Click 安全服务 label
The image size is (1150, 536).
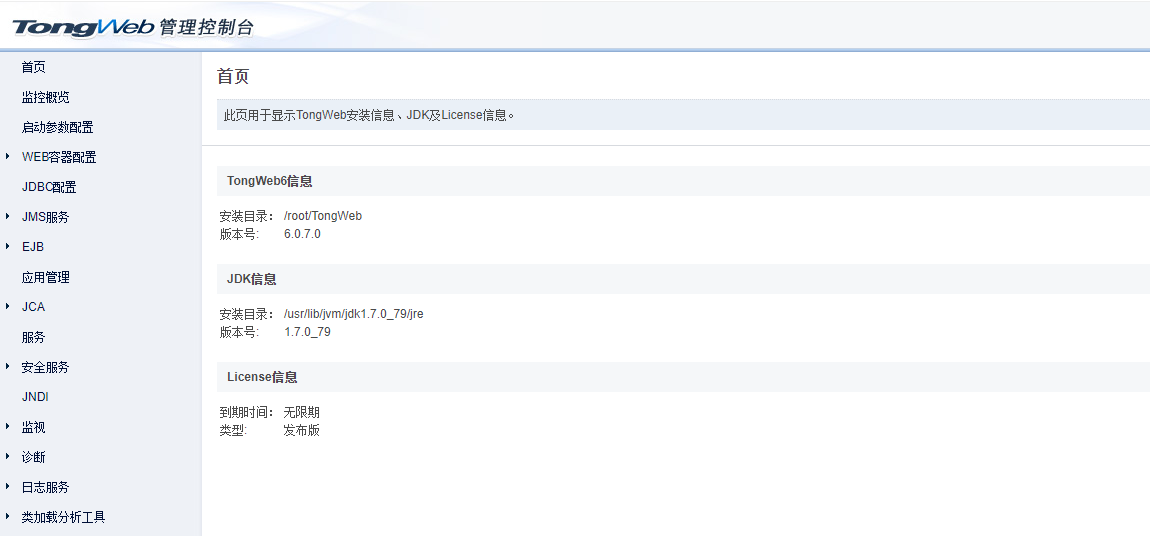pyautogui.click(x=45, y=367)
